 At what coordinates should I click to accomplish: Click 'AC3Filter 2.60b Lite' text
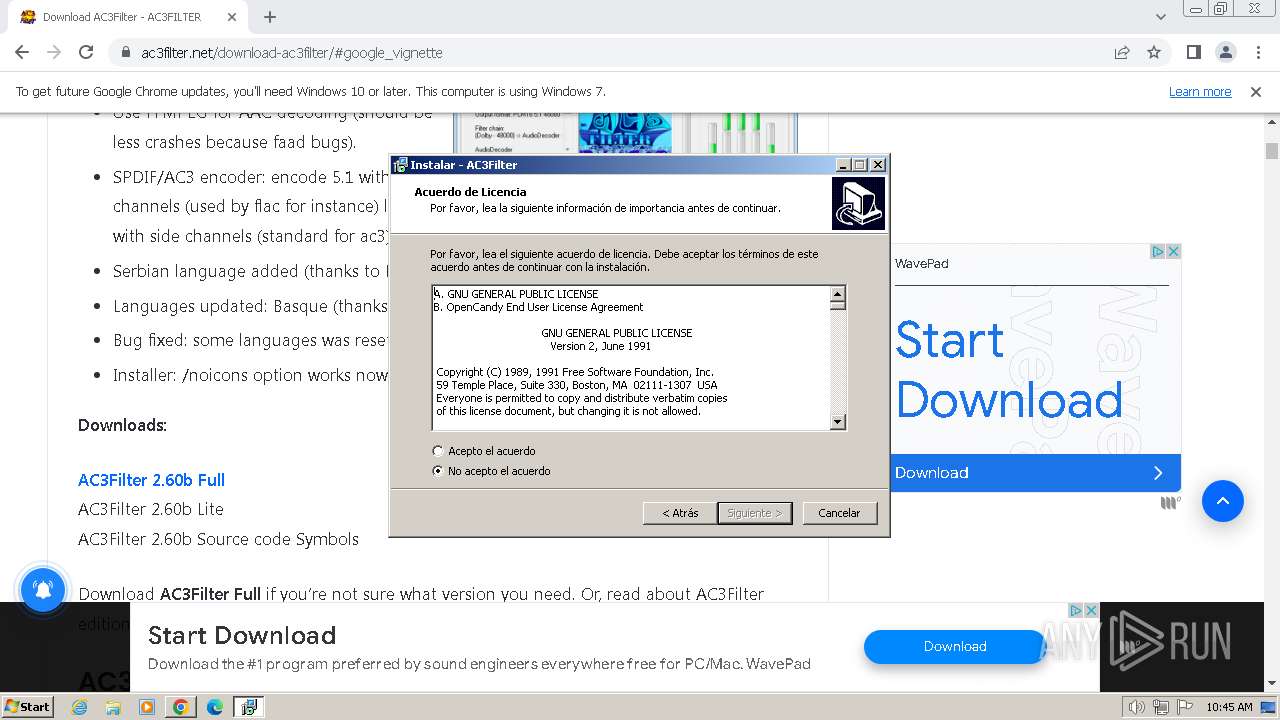[151, 509]
